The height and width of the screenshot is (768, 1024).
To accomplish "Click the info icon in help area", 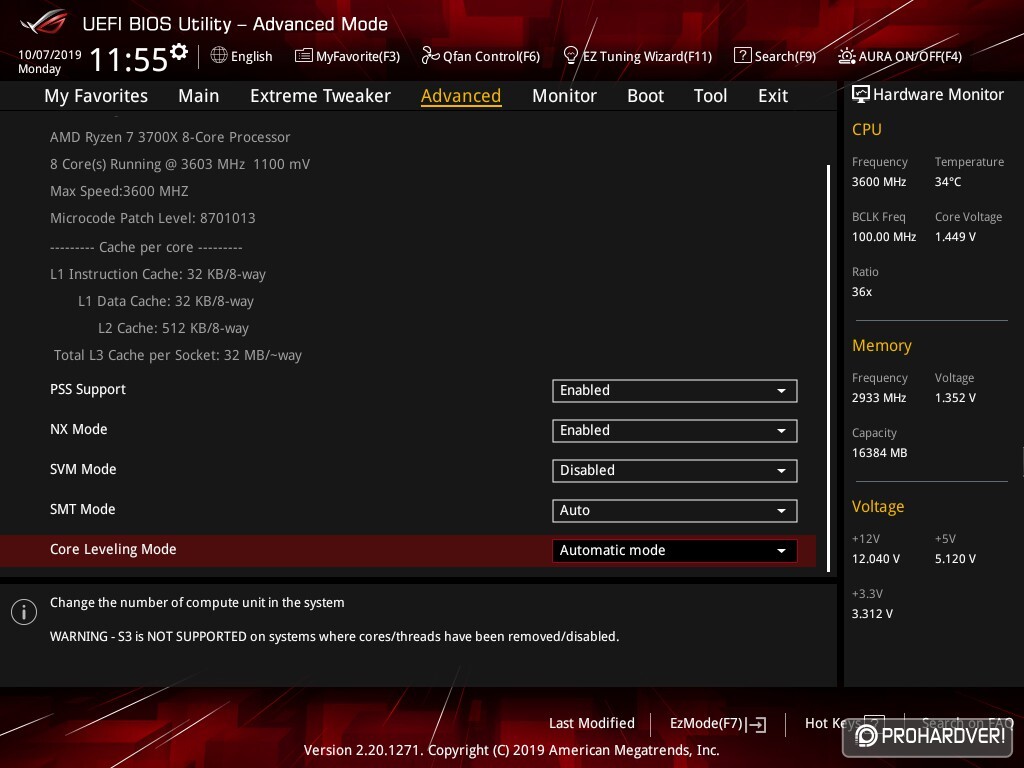I will (24, 612).
